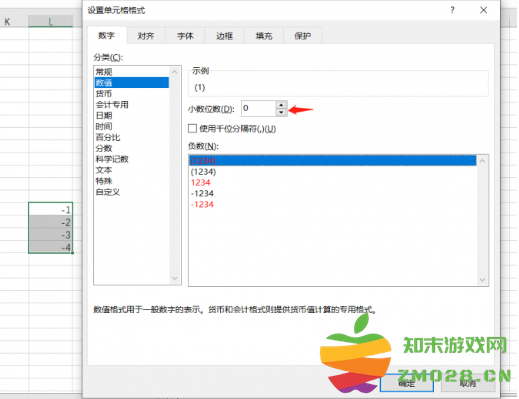The height and width of the screenshot is (399, 519).
Task: Choose the 货币 category
Action: [x=132, y=94]
